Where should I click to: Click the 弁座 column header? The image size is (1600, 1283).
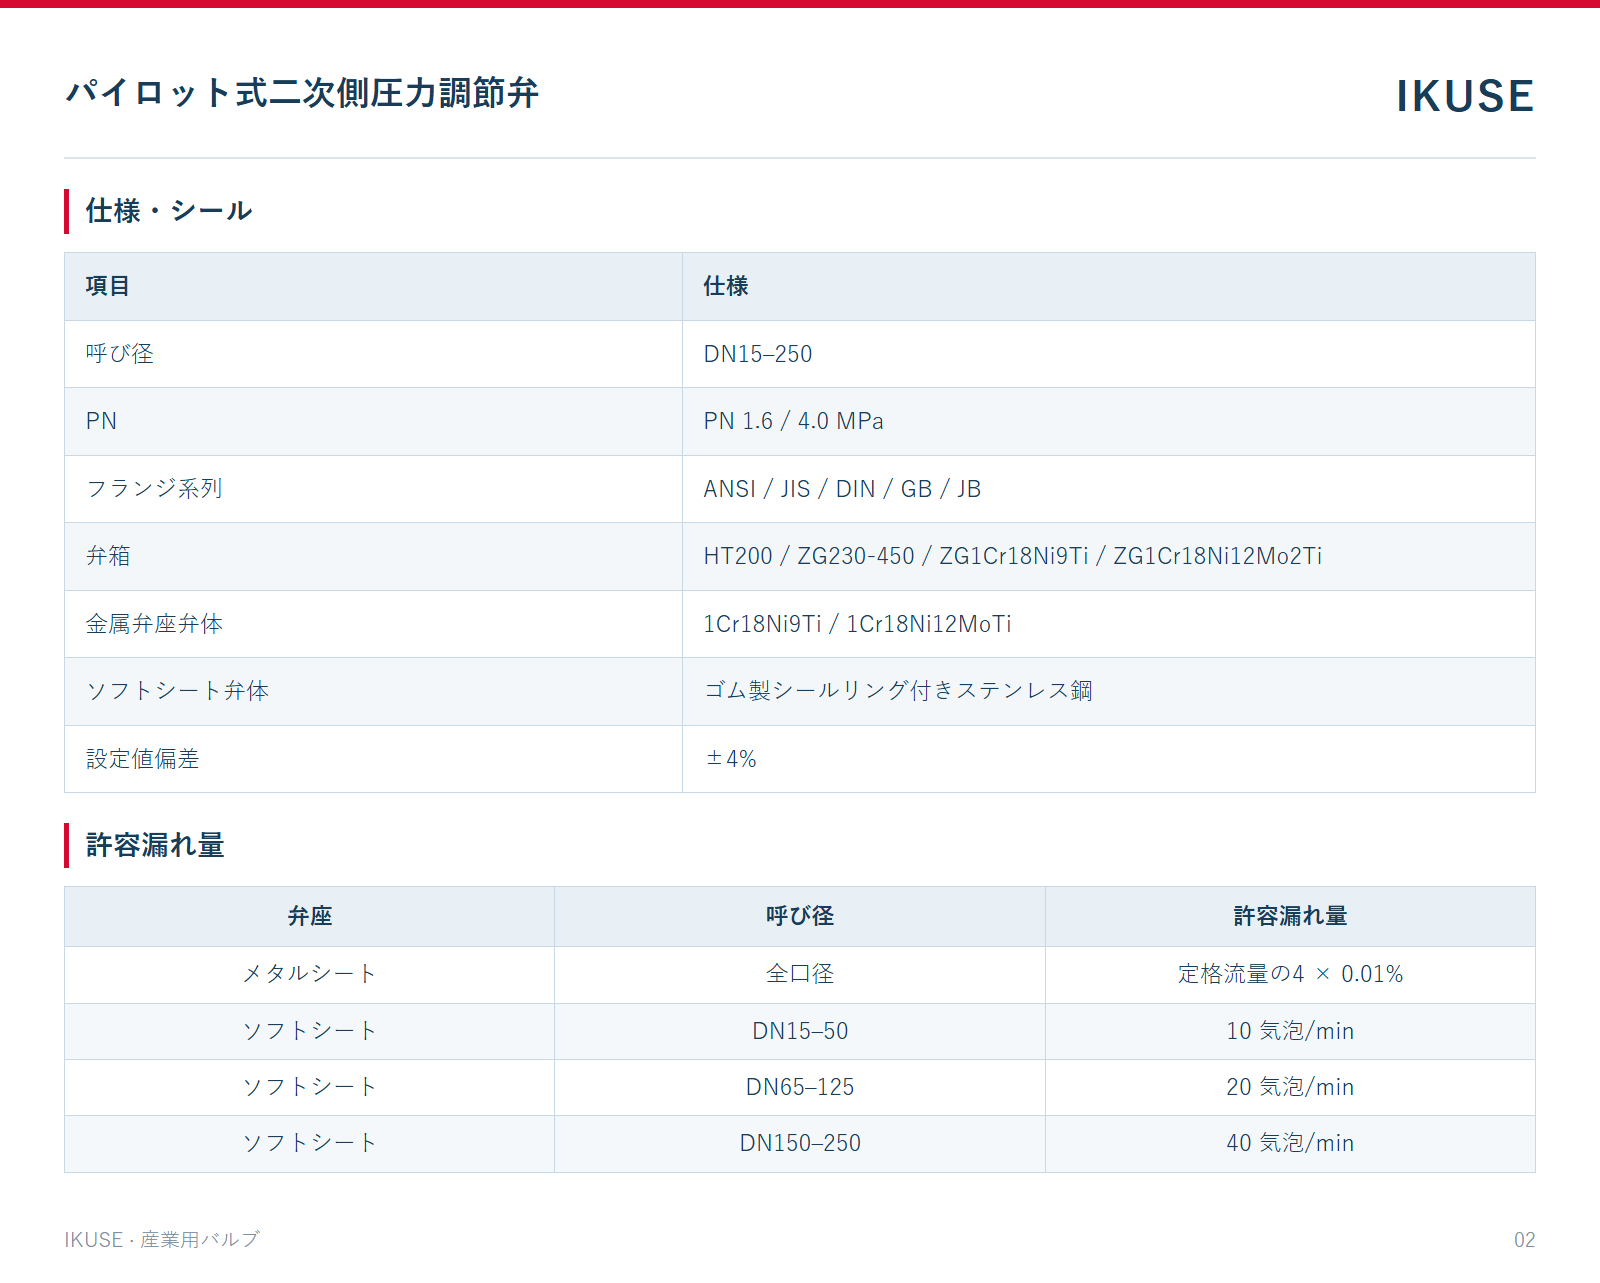point(310,916)
